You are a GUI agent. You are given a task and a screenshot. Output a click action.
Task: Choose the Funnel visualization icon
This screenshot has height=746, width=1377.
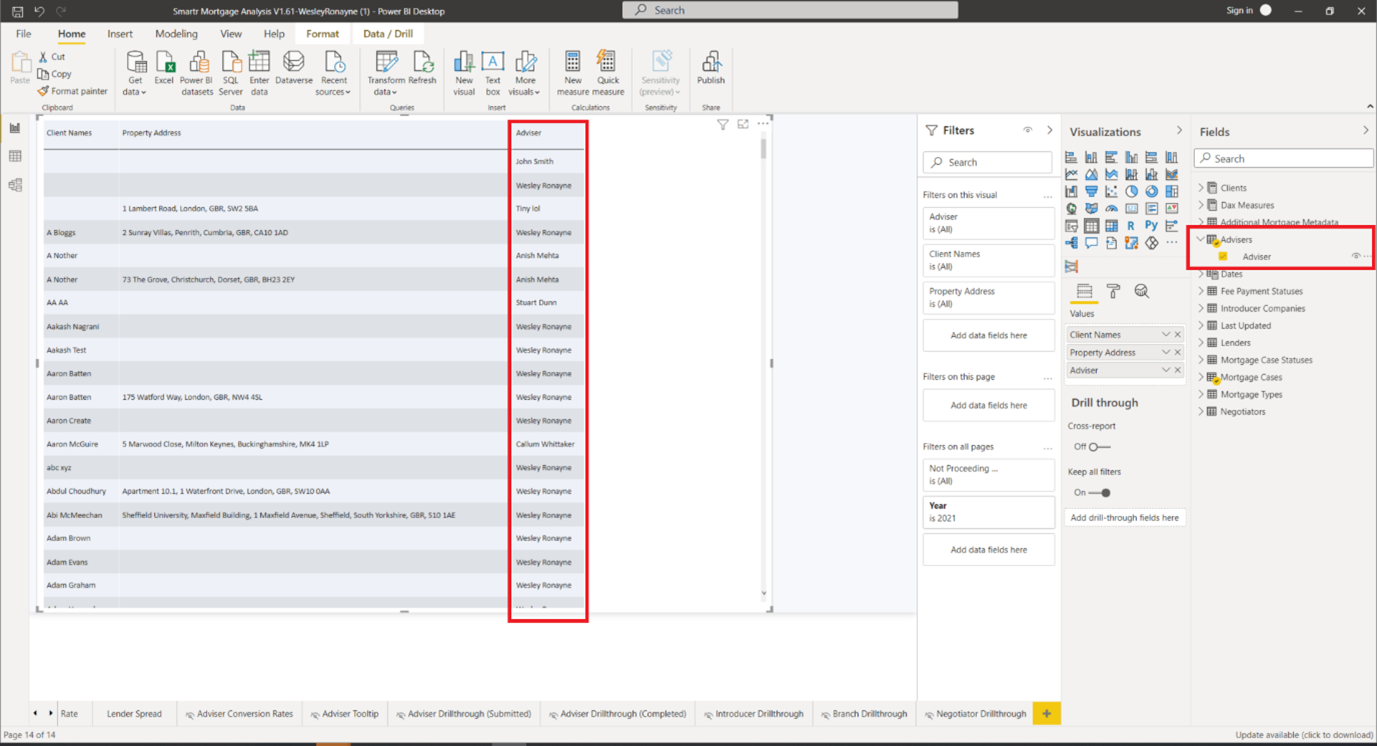tap(1091, 191)
